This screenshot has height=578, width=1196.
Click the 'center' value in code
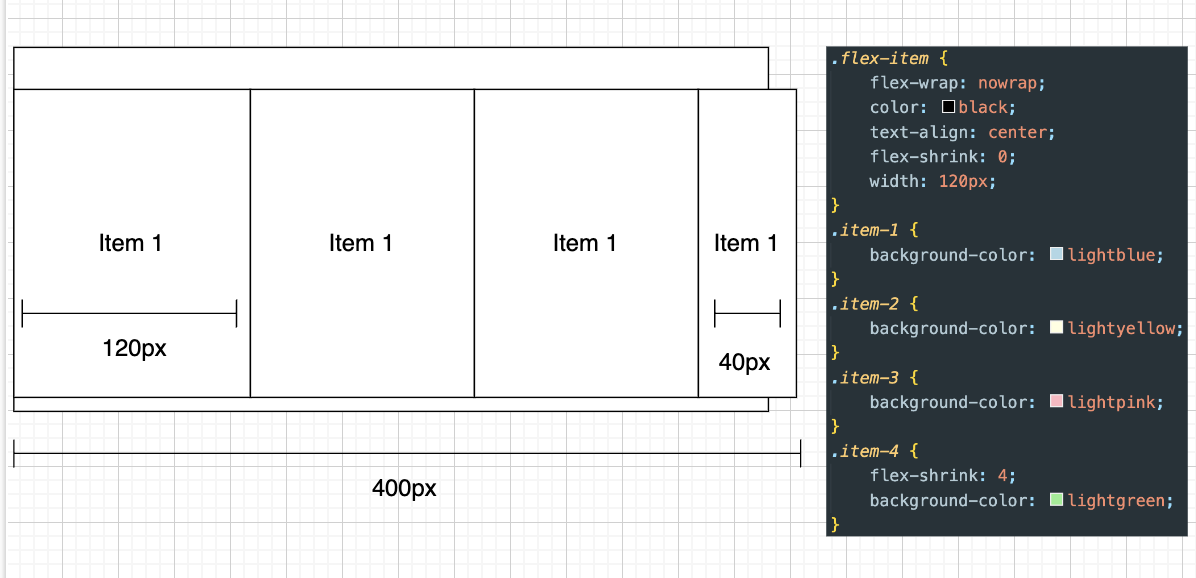1017,133
